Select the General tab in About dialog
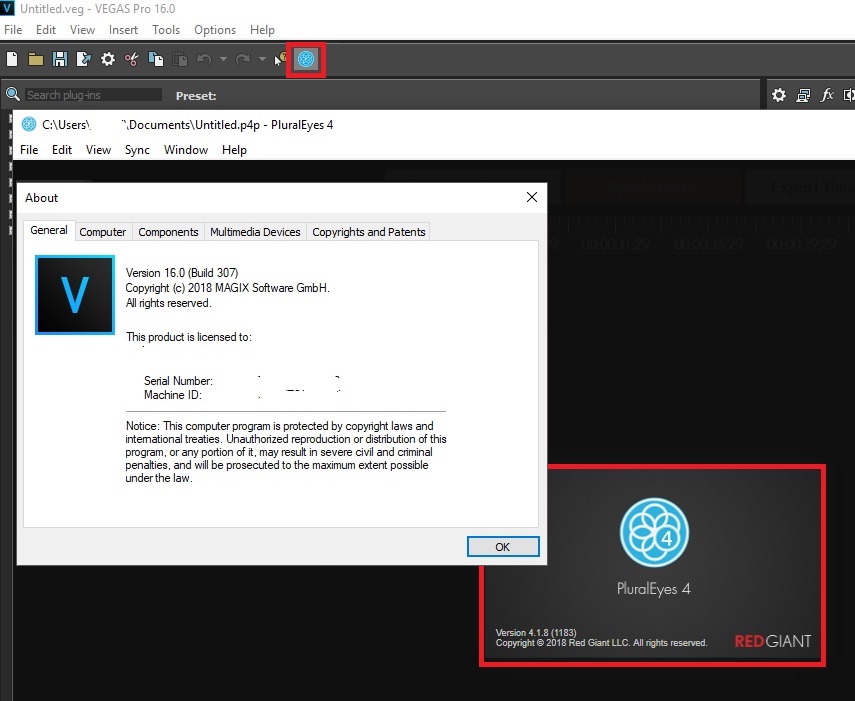The width and height of the screenshot is (855, 701). [x=49, y=230]
